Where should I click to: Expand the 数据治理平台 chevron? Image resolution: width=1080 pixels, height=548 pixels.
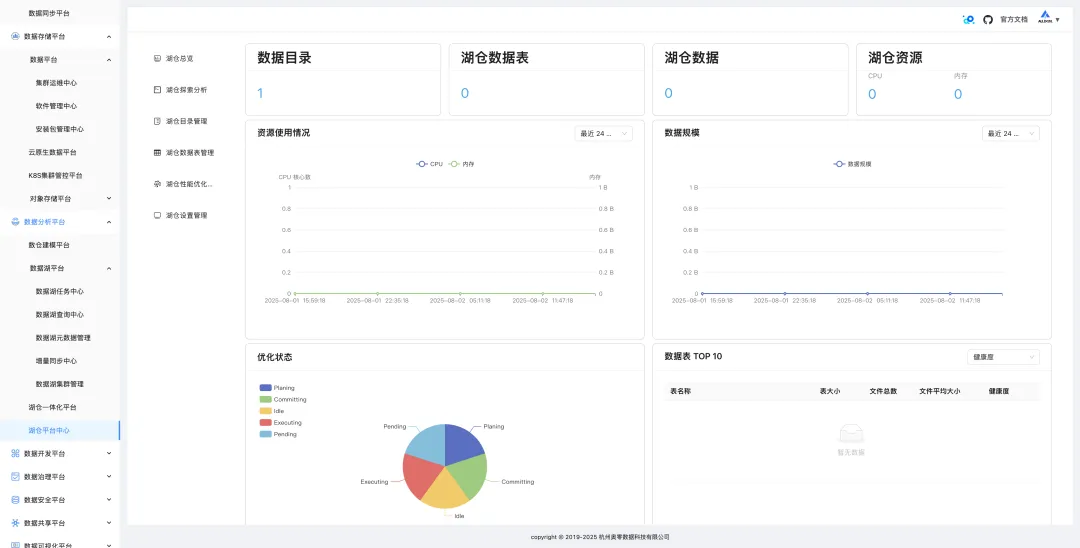pyautogui.click(x=109, y=476)
